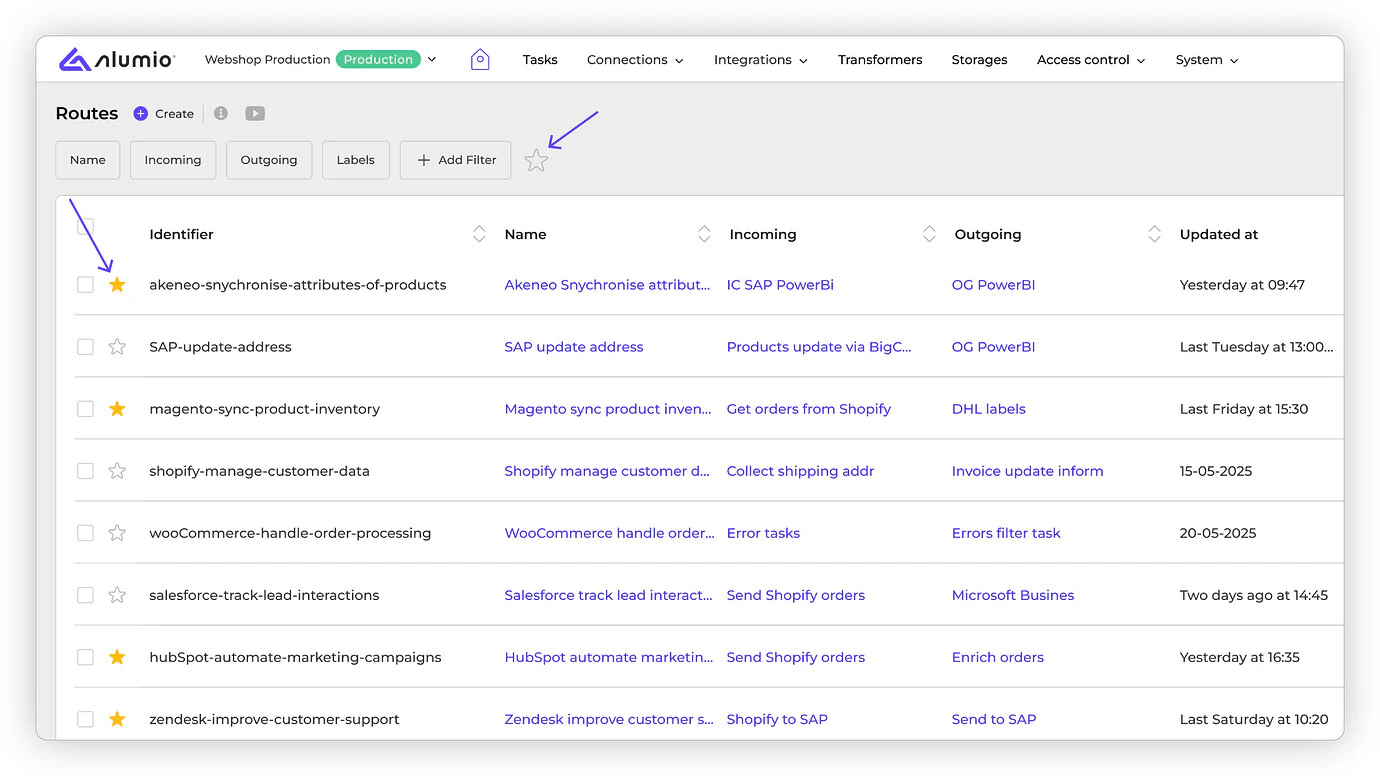The image size is (1380, 776).
Task: Expand the System menu
Action: tap(1207, 60)
